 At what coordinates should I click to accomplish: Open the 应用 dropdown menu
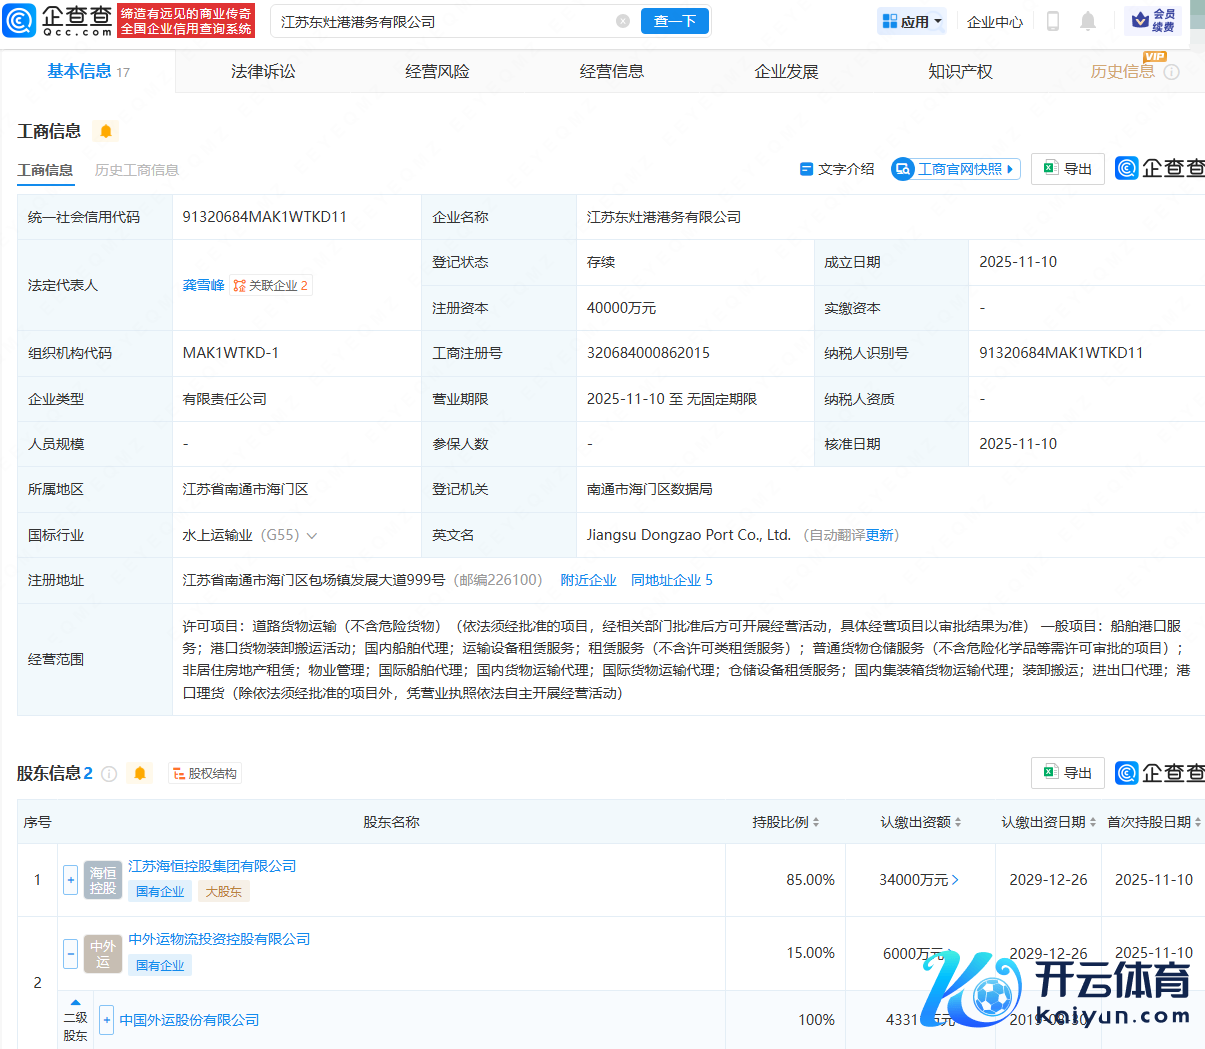(911, 21)
